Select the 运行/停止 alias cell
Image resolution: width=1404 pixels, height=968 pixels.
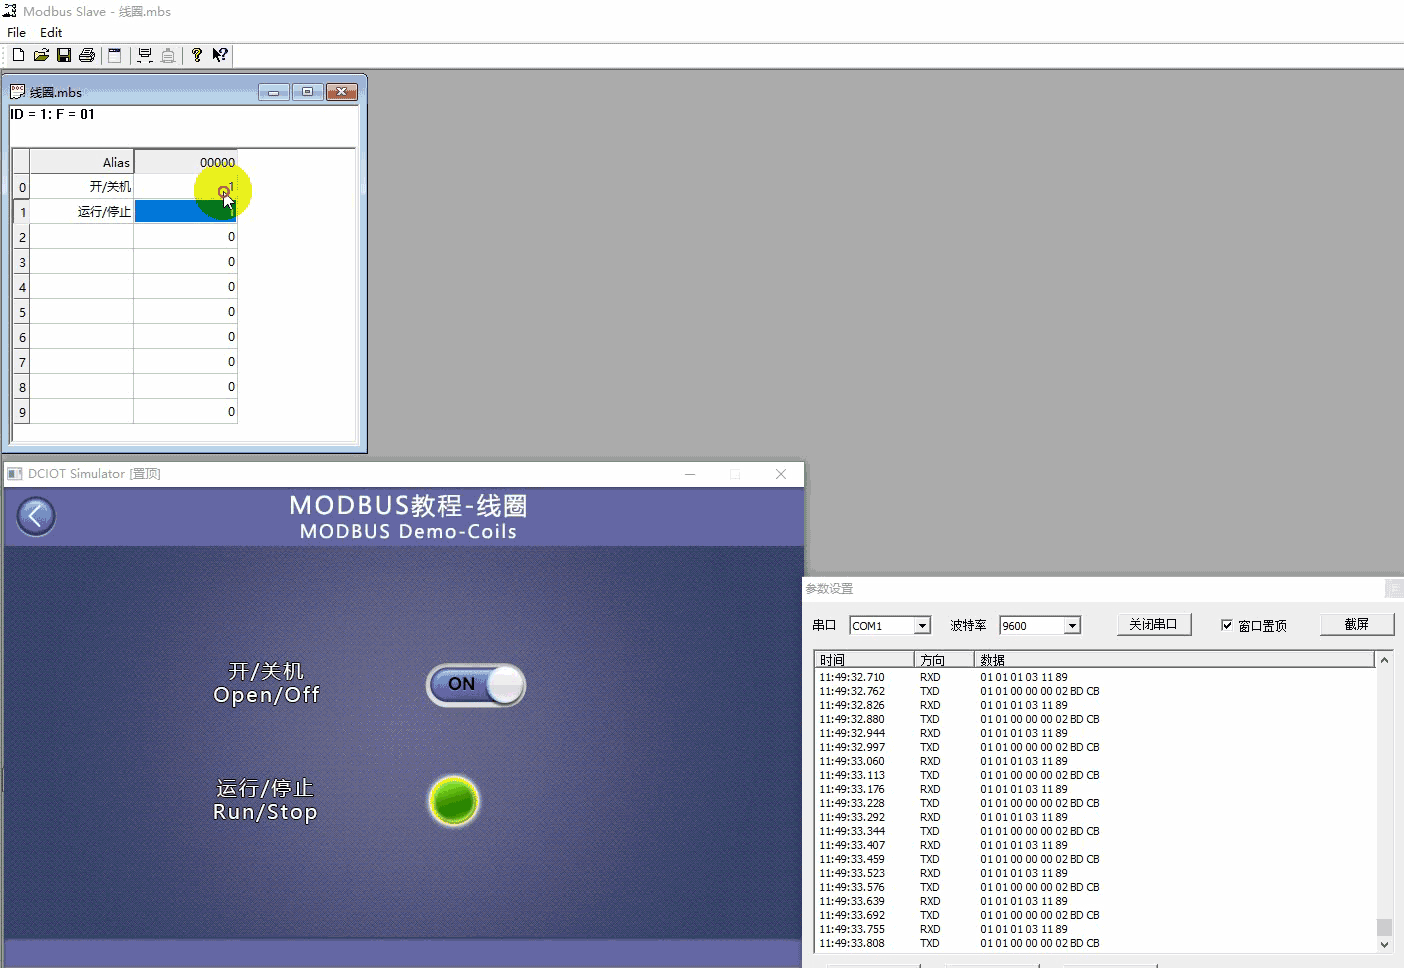(x=81, y=212)
